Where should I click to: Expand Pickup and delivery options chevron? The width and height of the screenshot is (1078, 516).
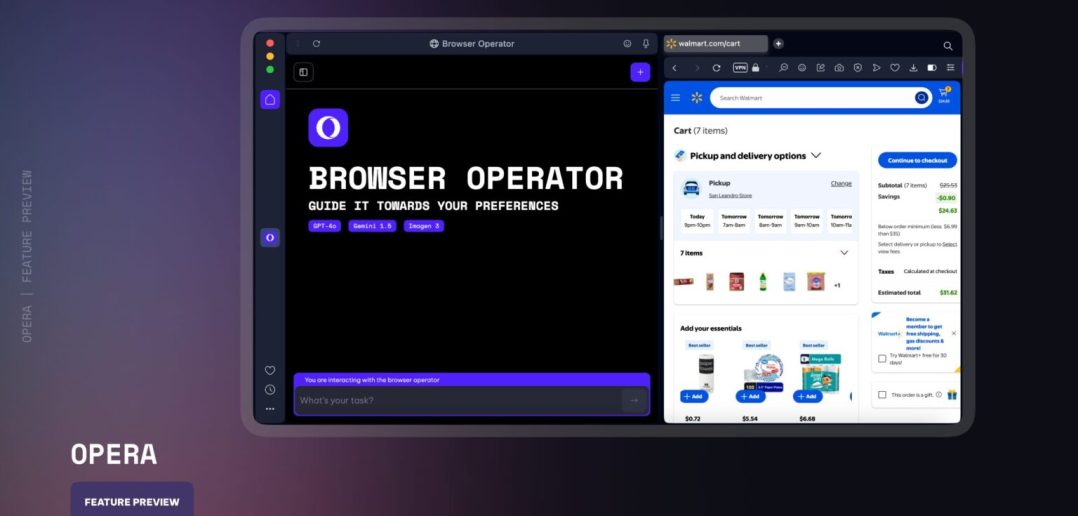click(816, 156)
